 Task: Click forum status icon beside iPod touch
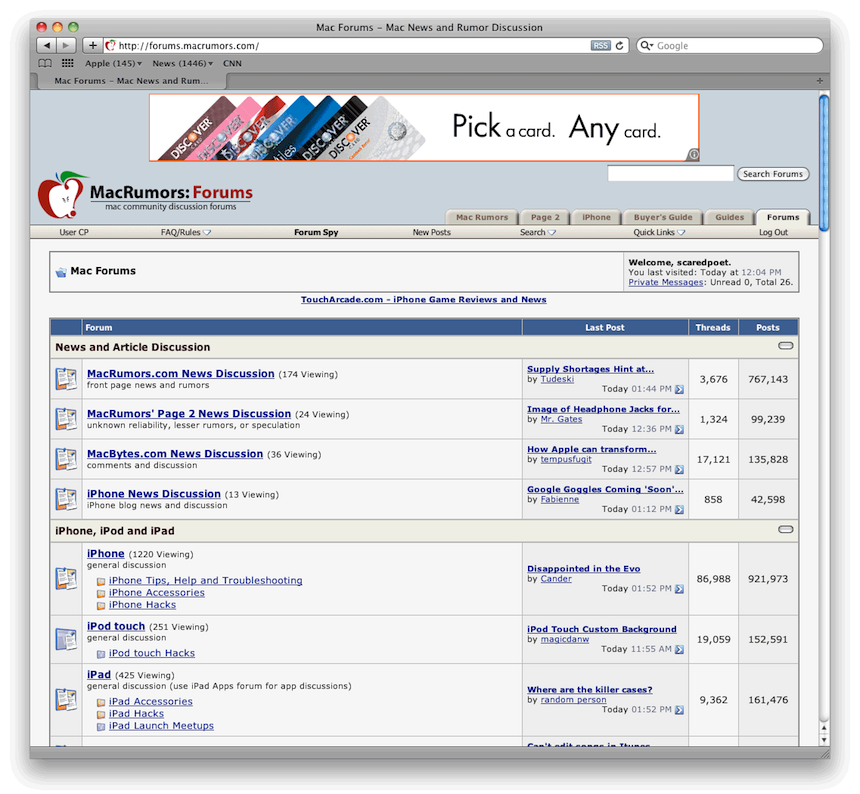66,639
